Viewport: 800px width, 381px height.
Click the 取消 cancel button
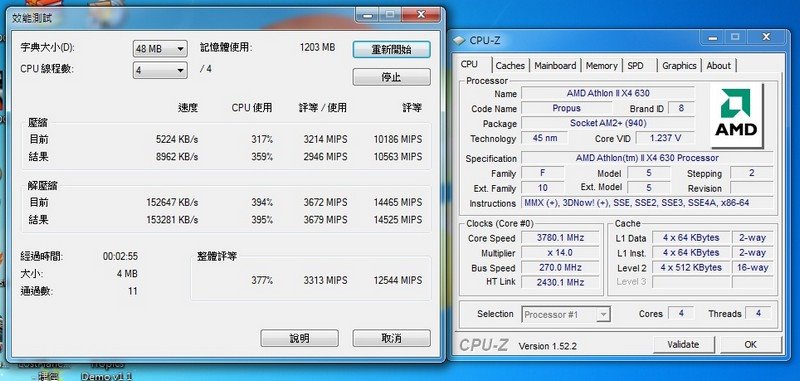coord(391,338)
